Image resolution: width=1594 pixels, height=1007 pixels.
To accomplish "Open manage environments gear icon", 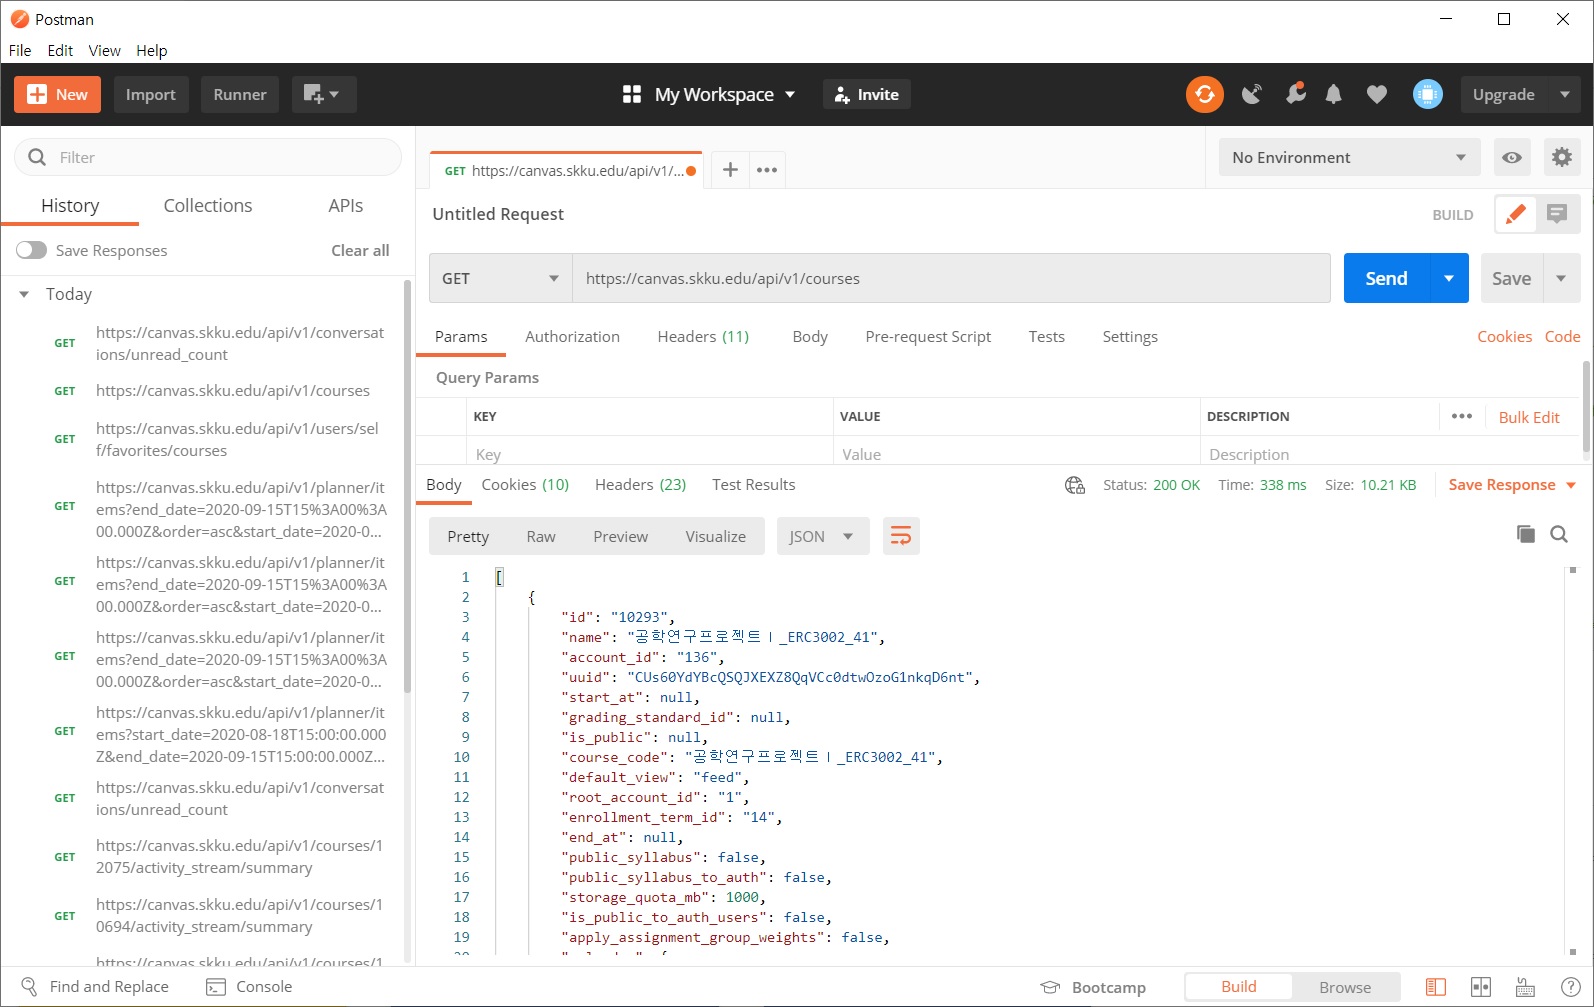I will tap(1562, 157).
